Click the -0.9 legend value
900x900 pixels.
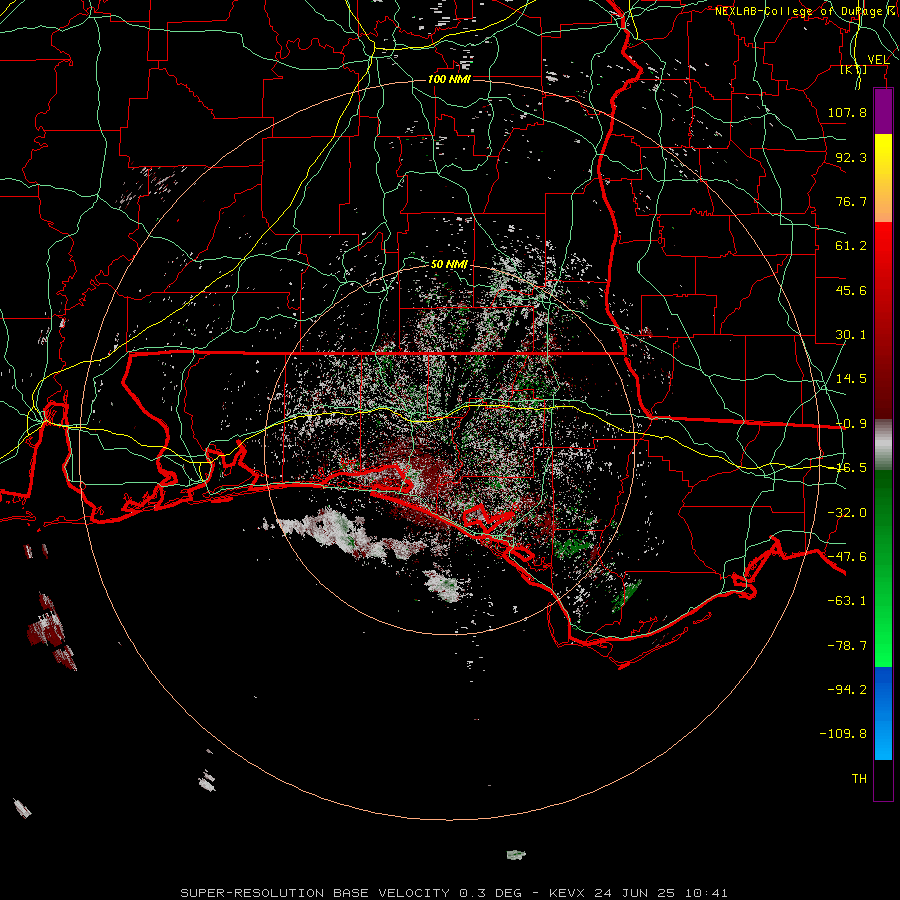tap(851, 424)
